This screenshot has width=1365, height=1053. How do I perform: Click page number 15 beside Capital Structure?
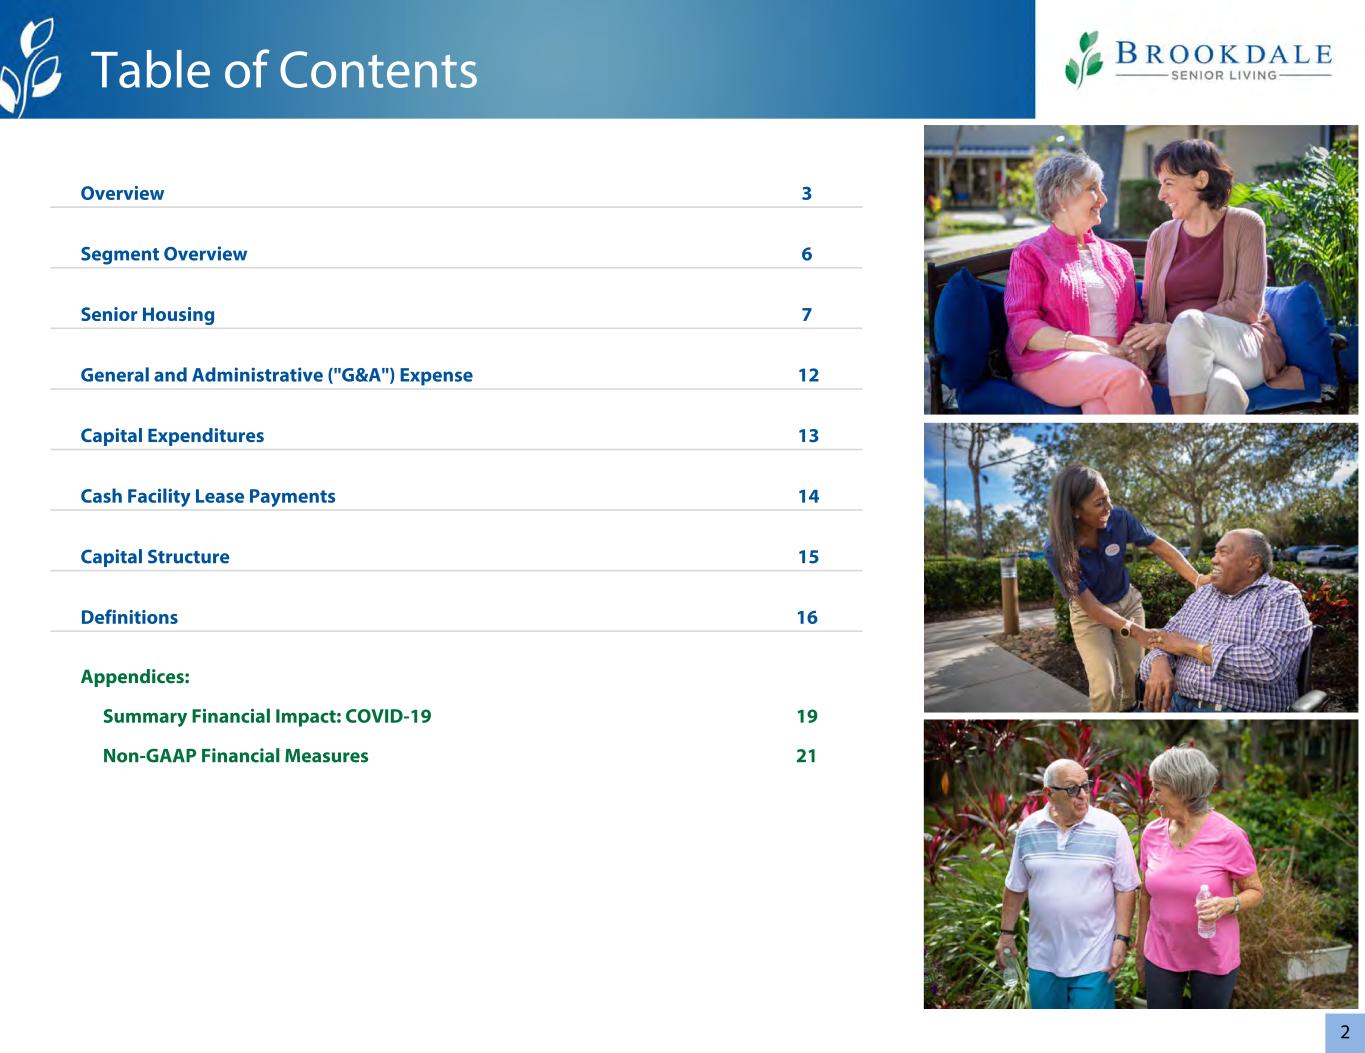808,557
